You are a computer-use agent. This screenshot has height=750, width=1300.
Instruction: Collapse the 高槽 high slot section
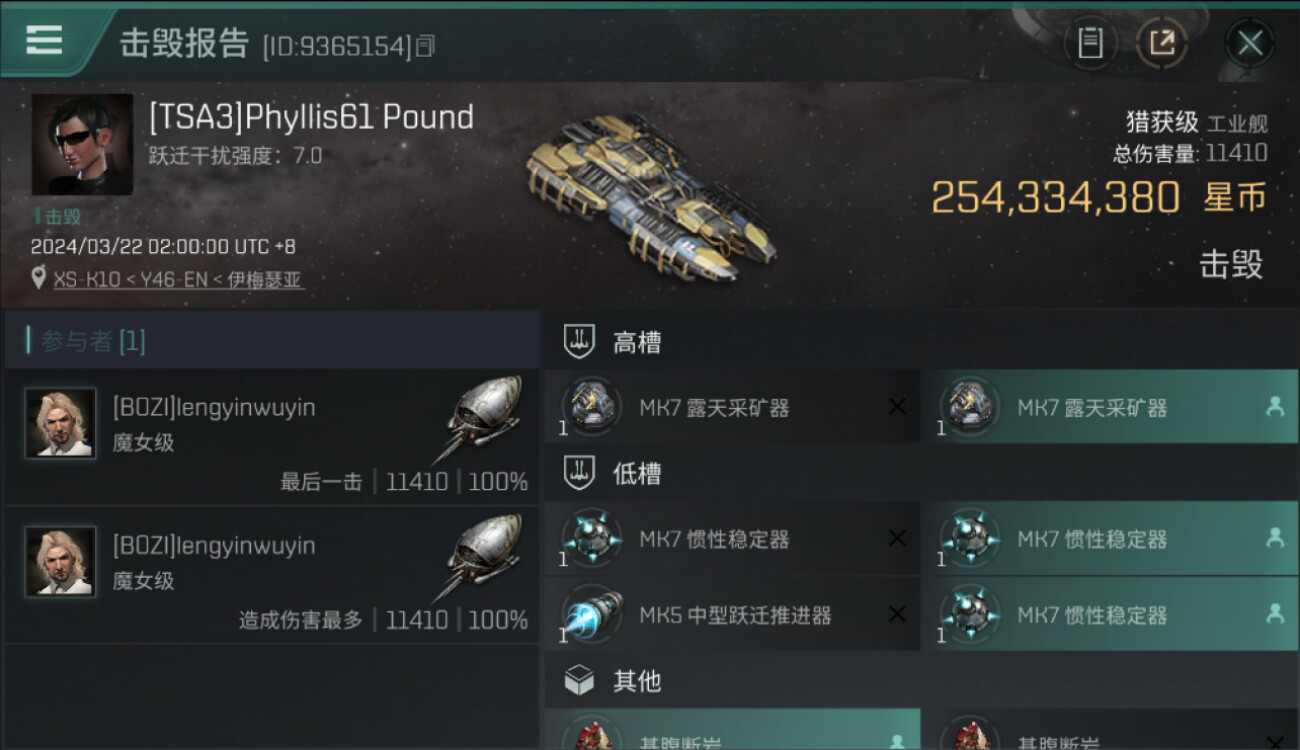tap(922, 343)
